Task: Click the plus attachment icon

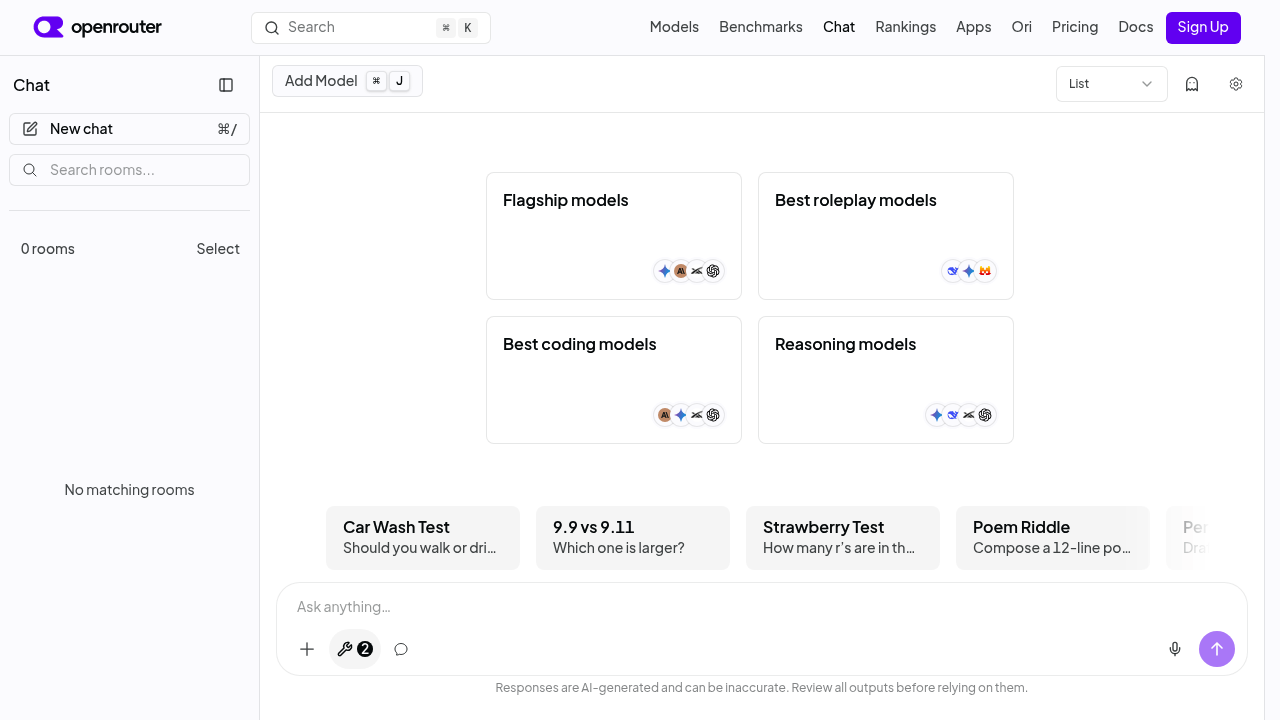Action: click(x=307, y=649)
